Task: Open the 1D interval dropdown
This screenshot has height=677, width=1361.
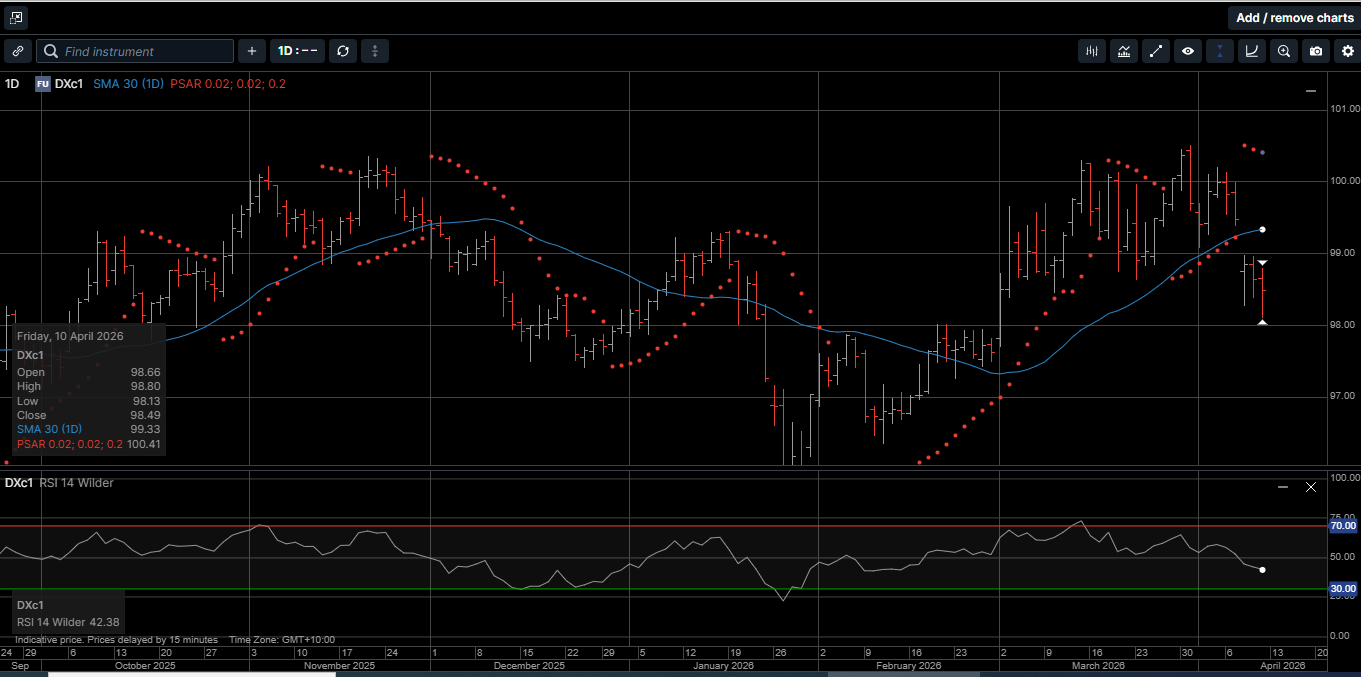Action: coord(297,51)
